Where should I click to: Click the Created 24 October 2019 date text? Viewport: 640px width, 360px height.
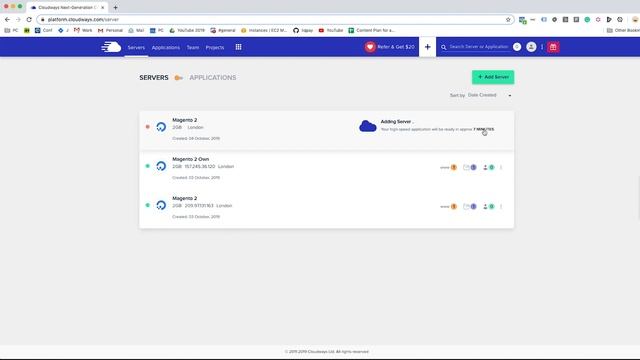tap(196, 138)
